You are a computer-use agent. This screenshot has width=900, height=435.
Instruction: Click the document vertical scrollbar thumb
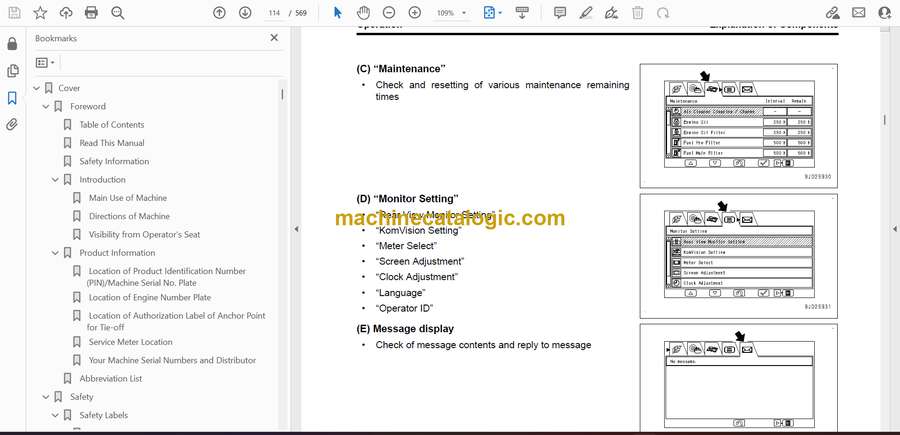point(884,119)
